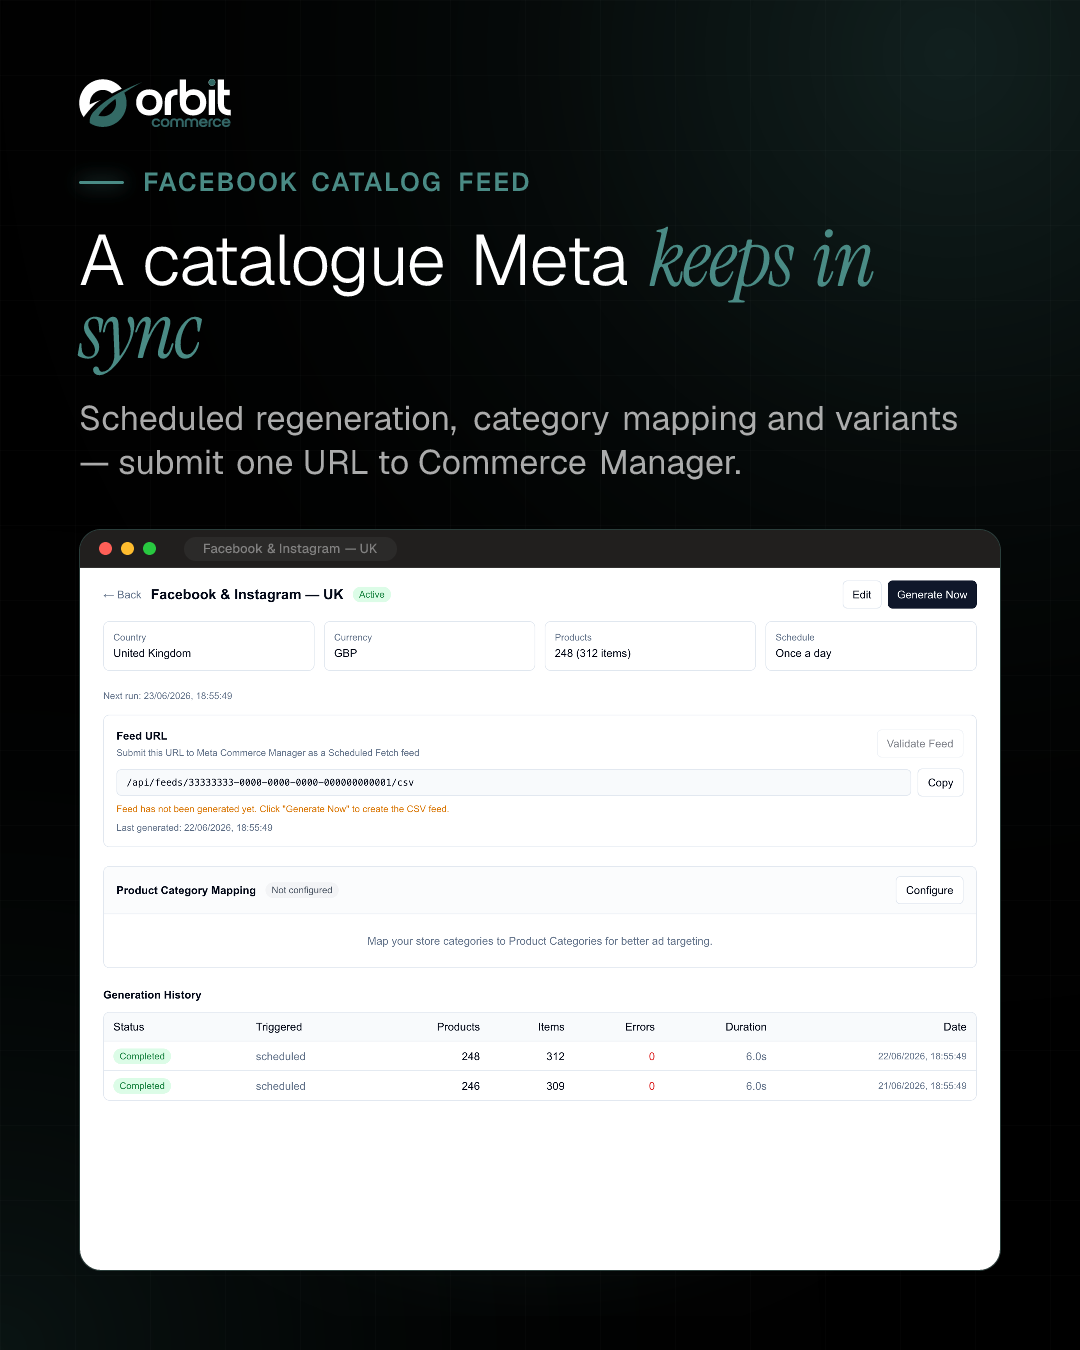The height and width of the screenshot is (1350, 1080).
Task: Click the red close window dot
Action: coord(106,548)
